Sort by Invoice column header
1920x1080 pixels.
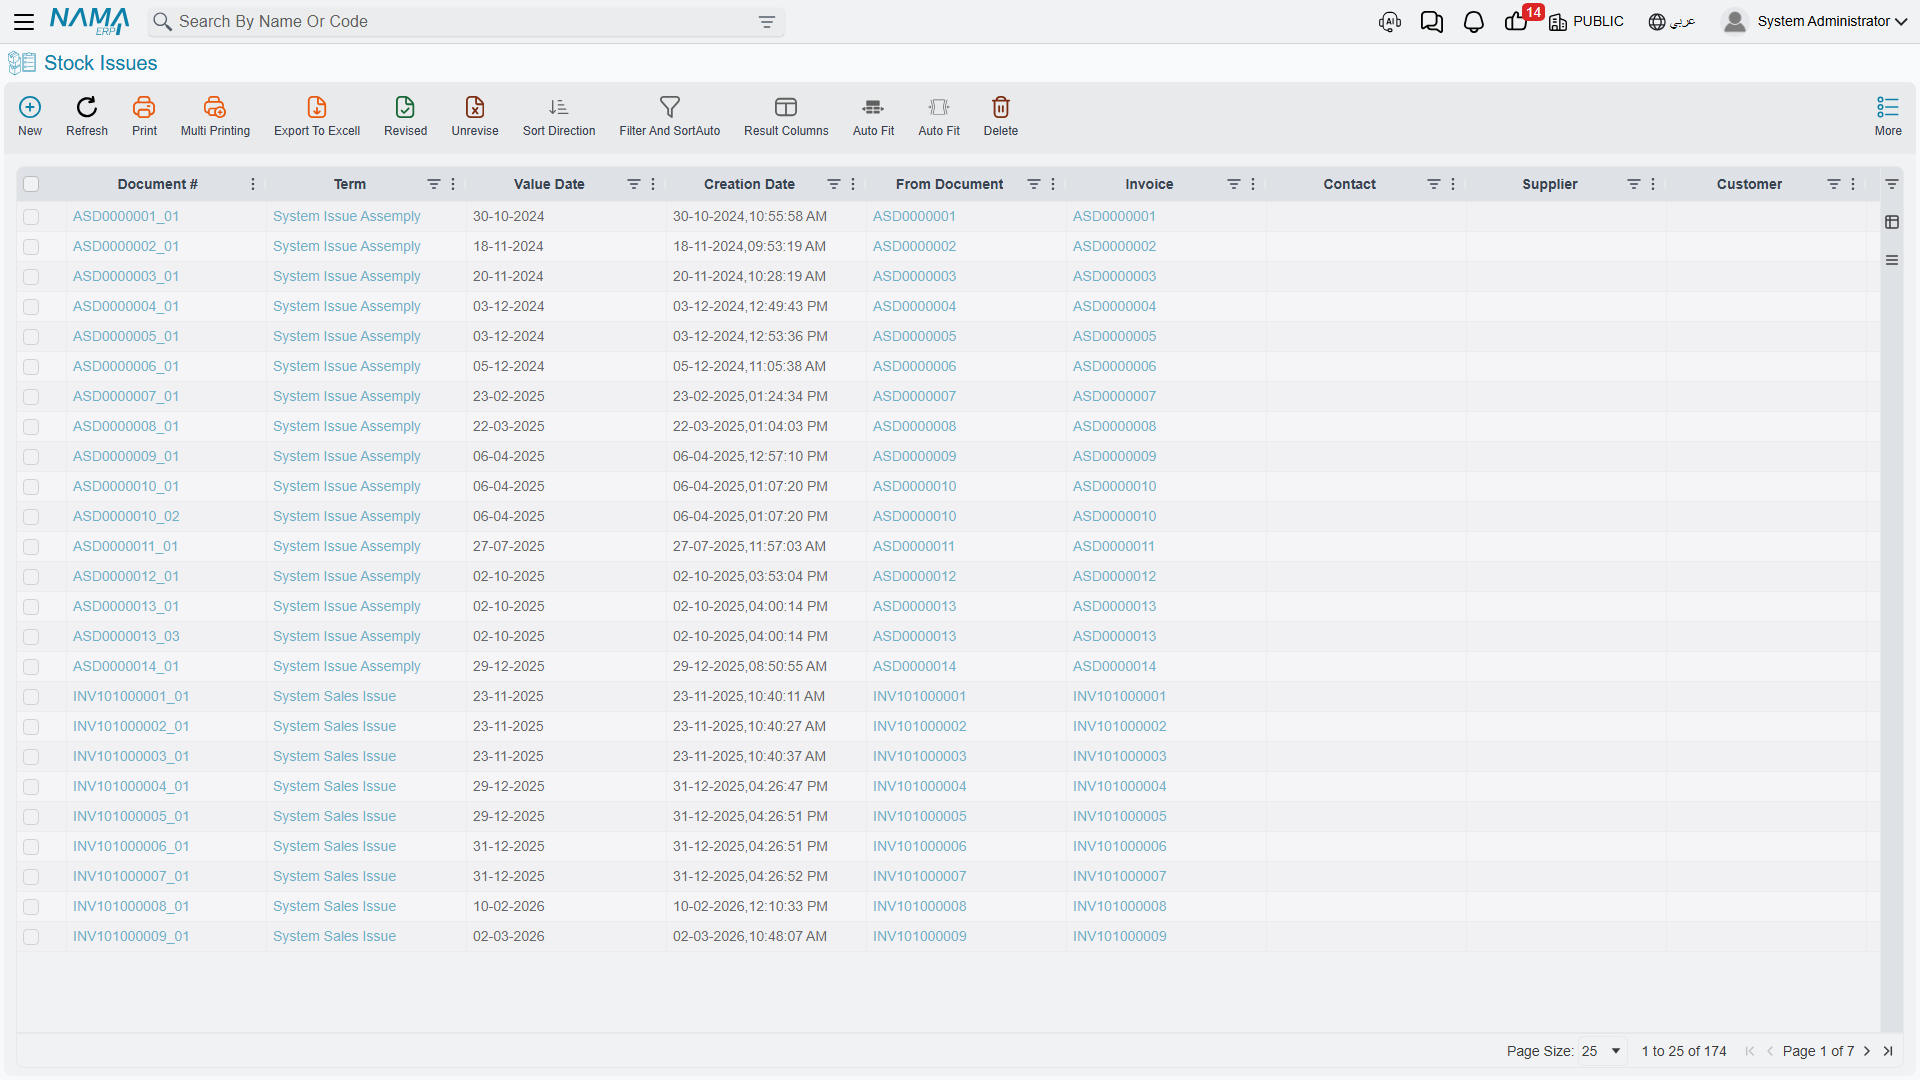click(x=1149, y=184)
